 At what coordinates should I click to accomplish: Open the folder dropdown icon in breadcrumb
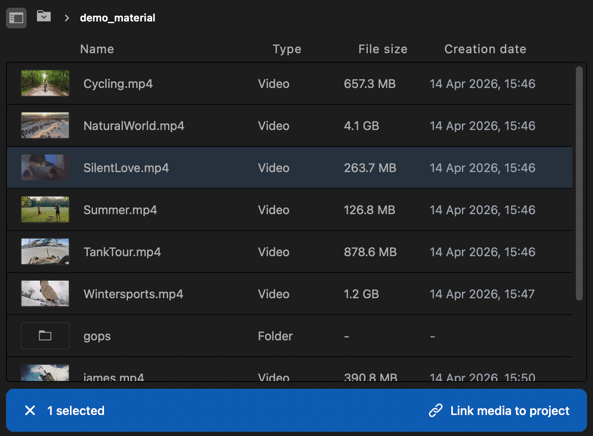[x=44, y=16]
